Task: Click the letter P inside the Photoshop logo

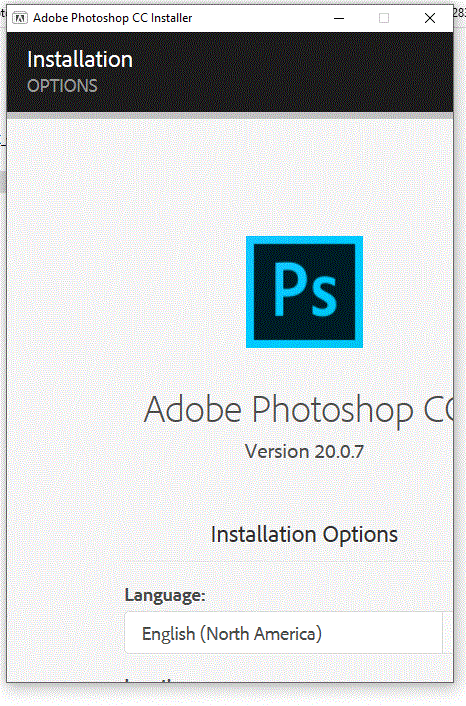Action: click(x=288, y=289)
